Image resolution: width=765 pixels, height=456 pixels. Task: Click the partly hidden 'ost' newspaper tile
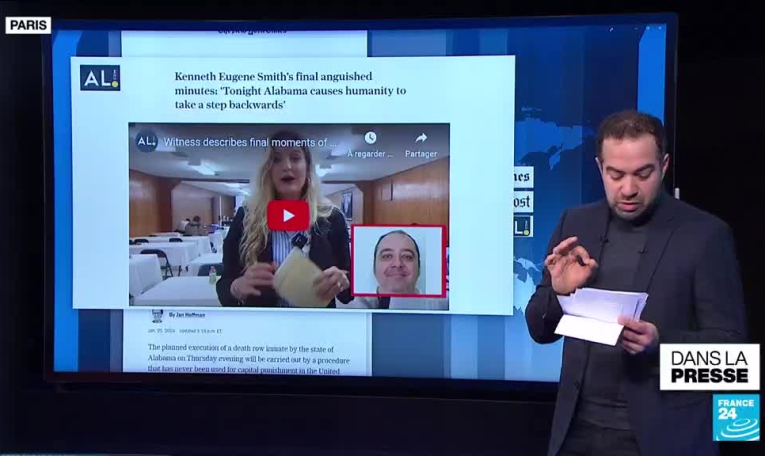click(x=523, y=202)
